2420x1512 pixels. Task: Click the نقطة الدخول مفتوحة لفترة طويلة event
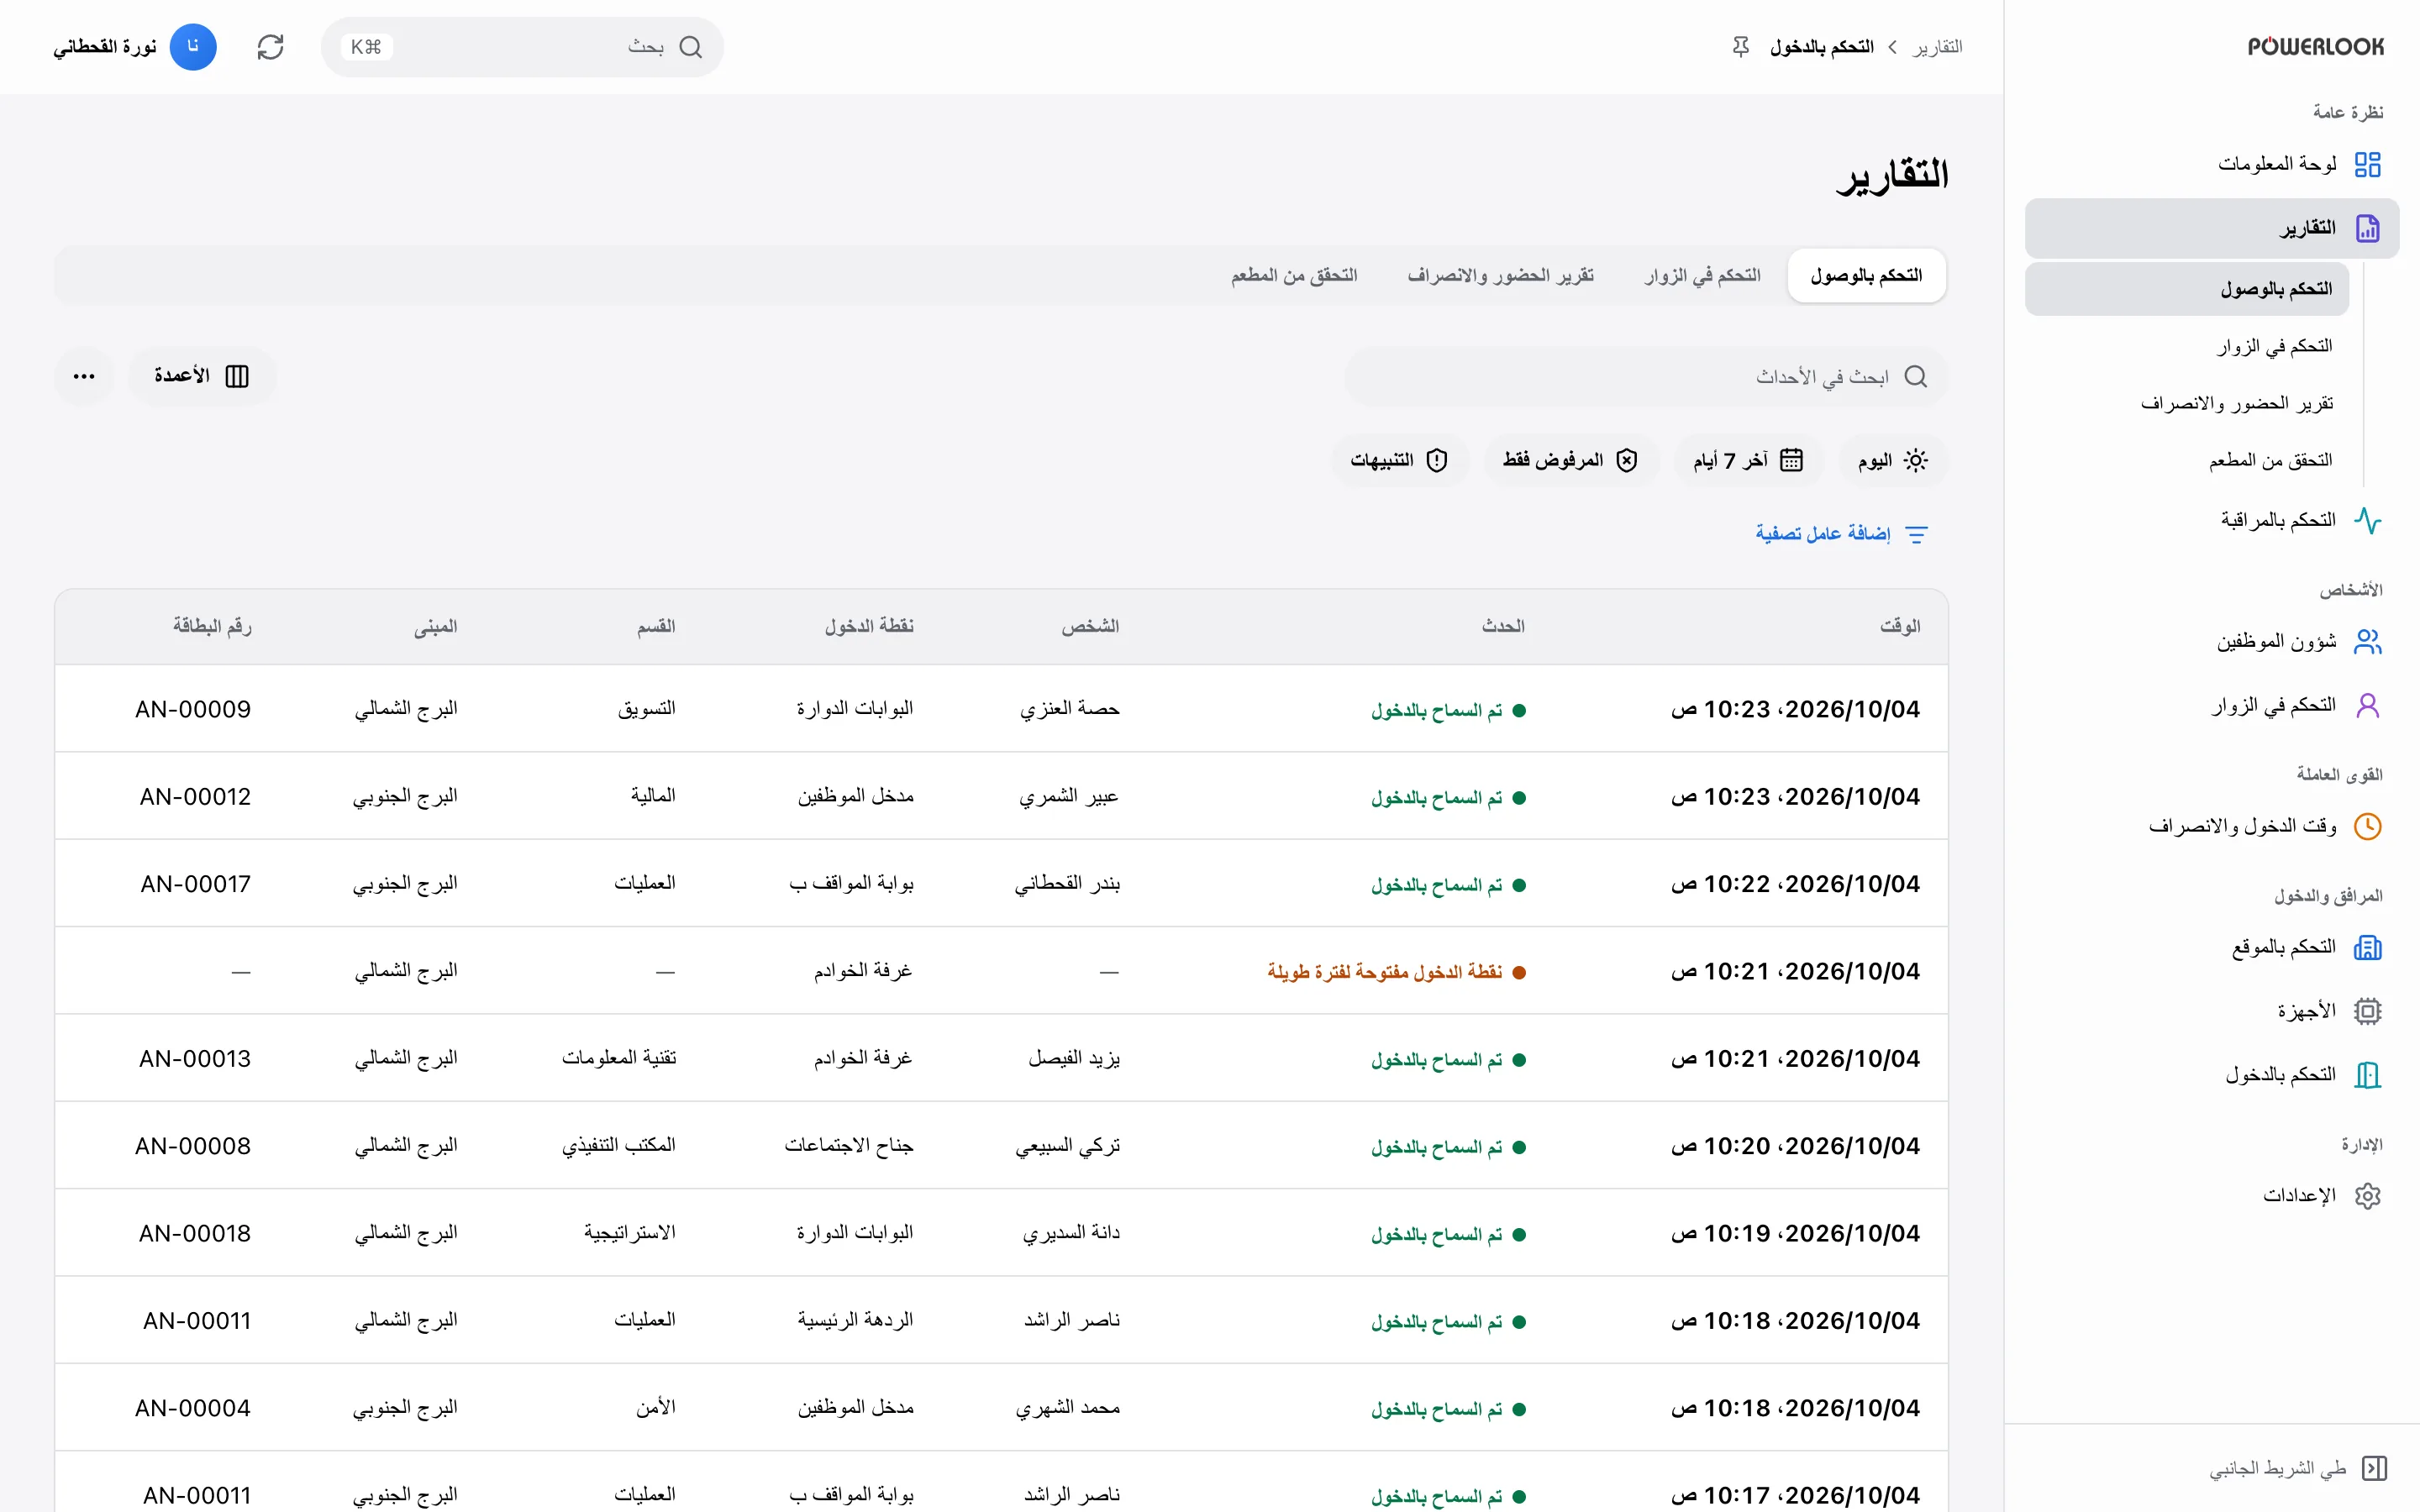pos(1396,972)
